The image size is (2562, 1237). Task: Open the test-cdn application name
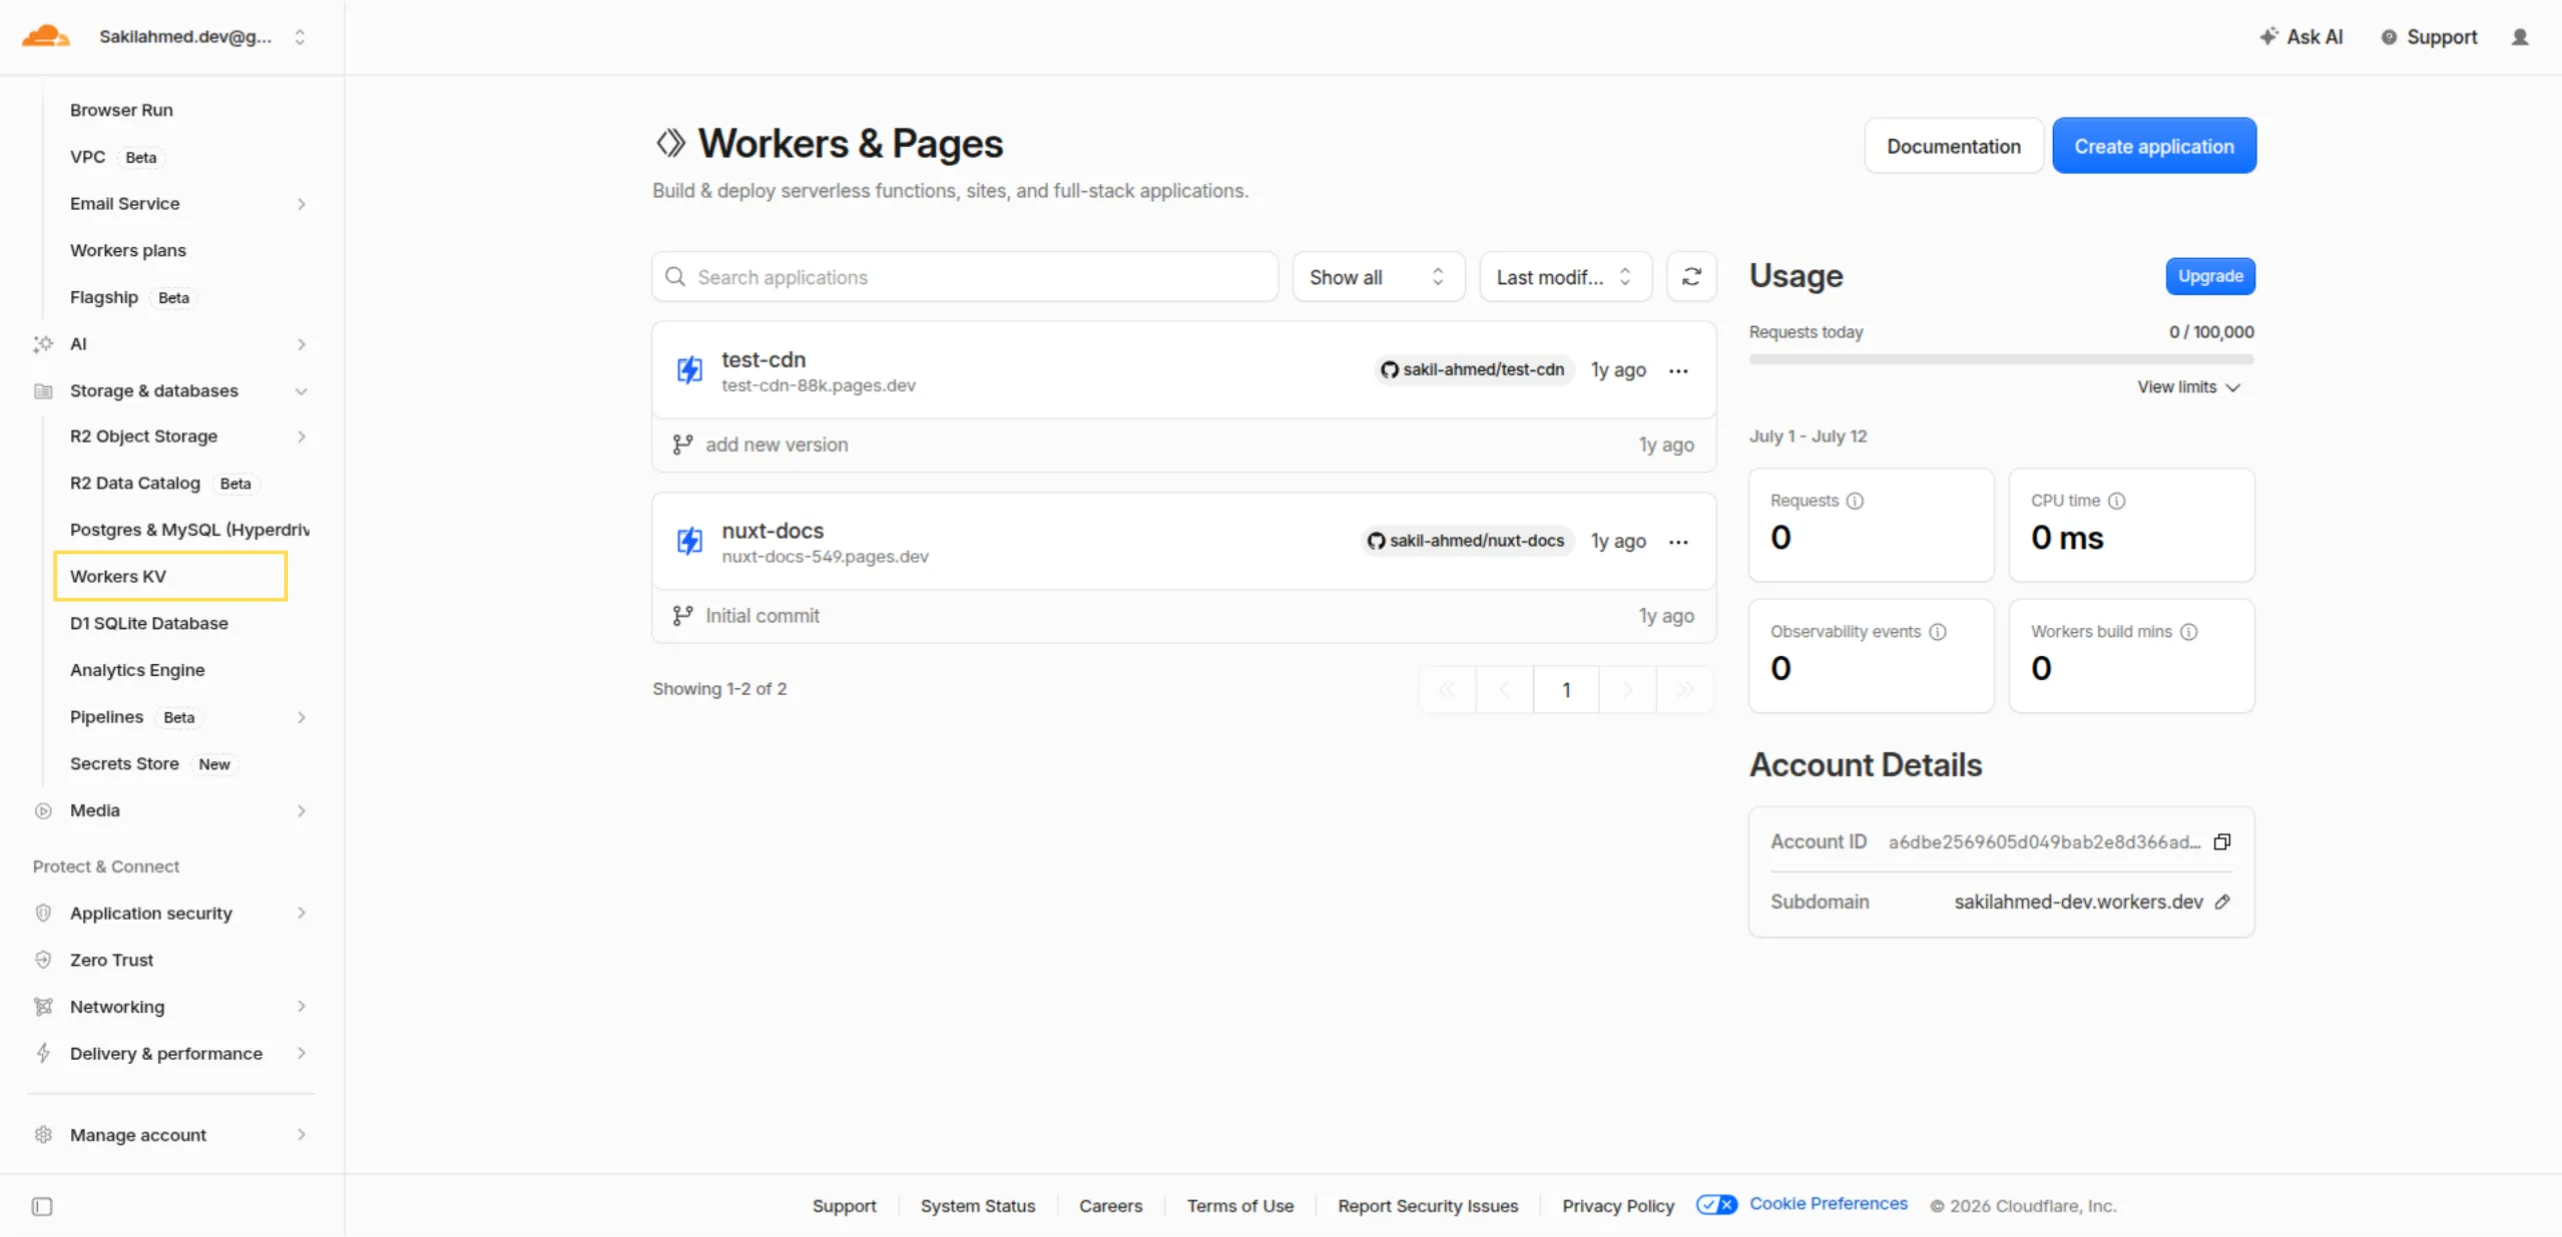pos(763,359)
